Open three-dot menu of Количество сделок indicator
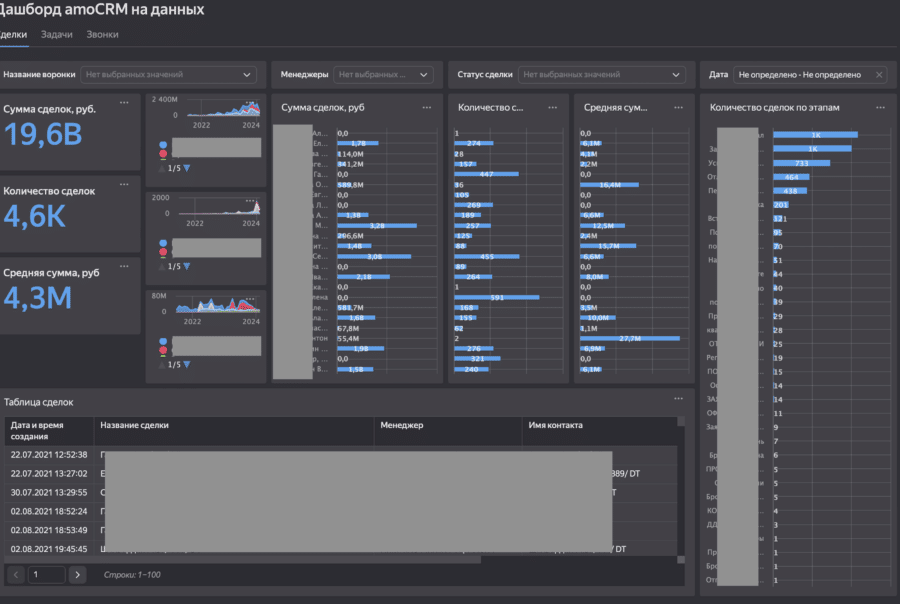900x604 pixels. point(124,185)
